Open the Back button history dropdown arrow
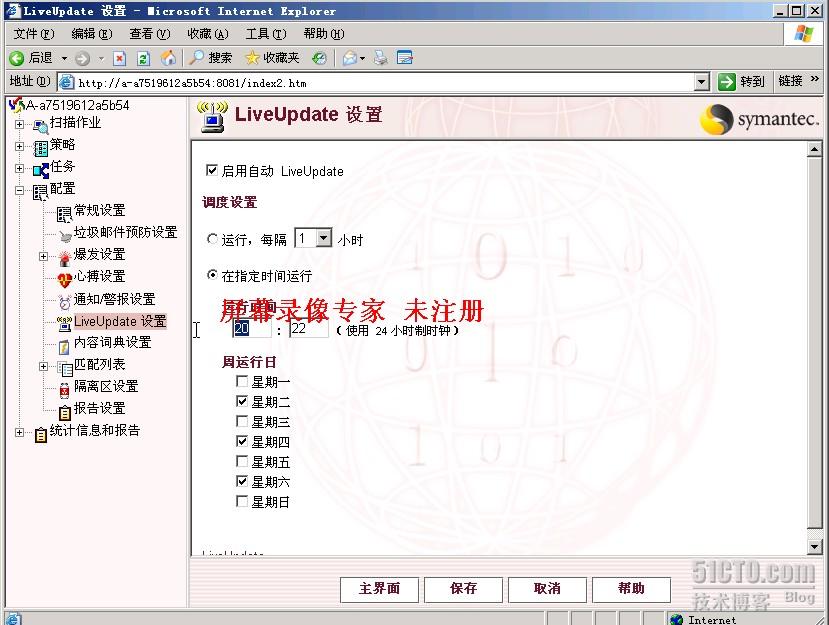 (64, 58)
